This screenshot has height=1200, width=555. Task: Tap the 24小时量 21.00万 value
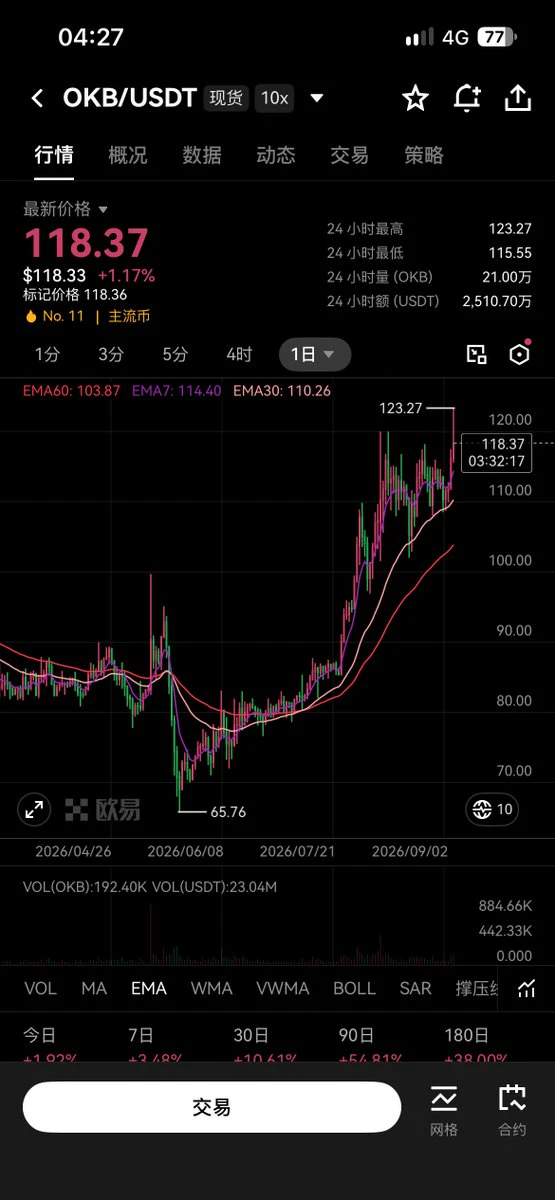pyautogui.click(x=508, y=277)
